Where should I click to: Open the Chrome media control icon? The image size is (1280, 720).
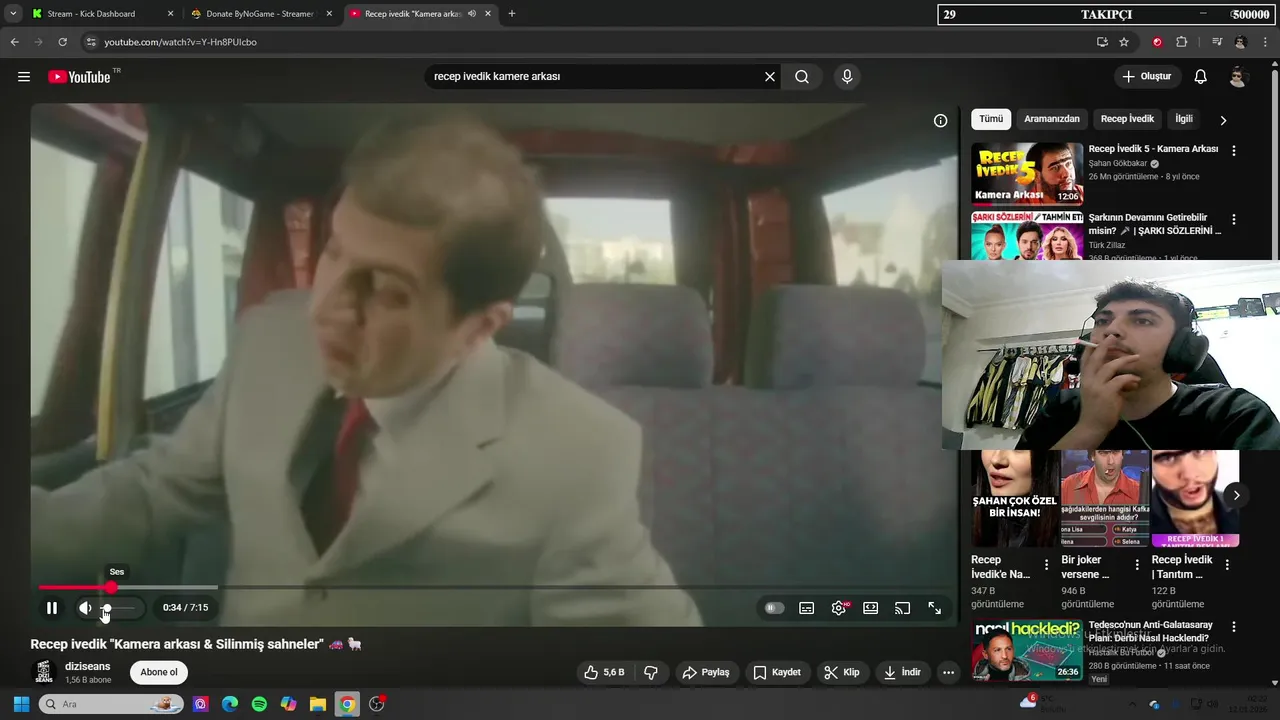click(1217, 42)
